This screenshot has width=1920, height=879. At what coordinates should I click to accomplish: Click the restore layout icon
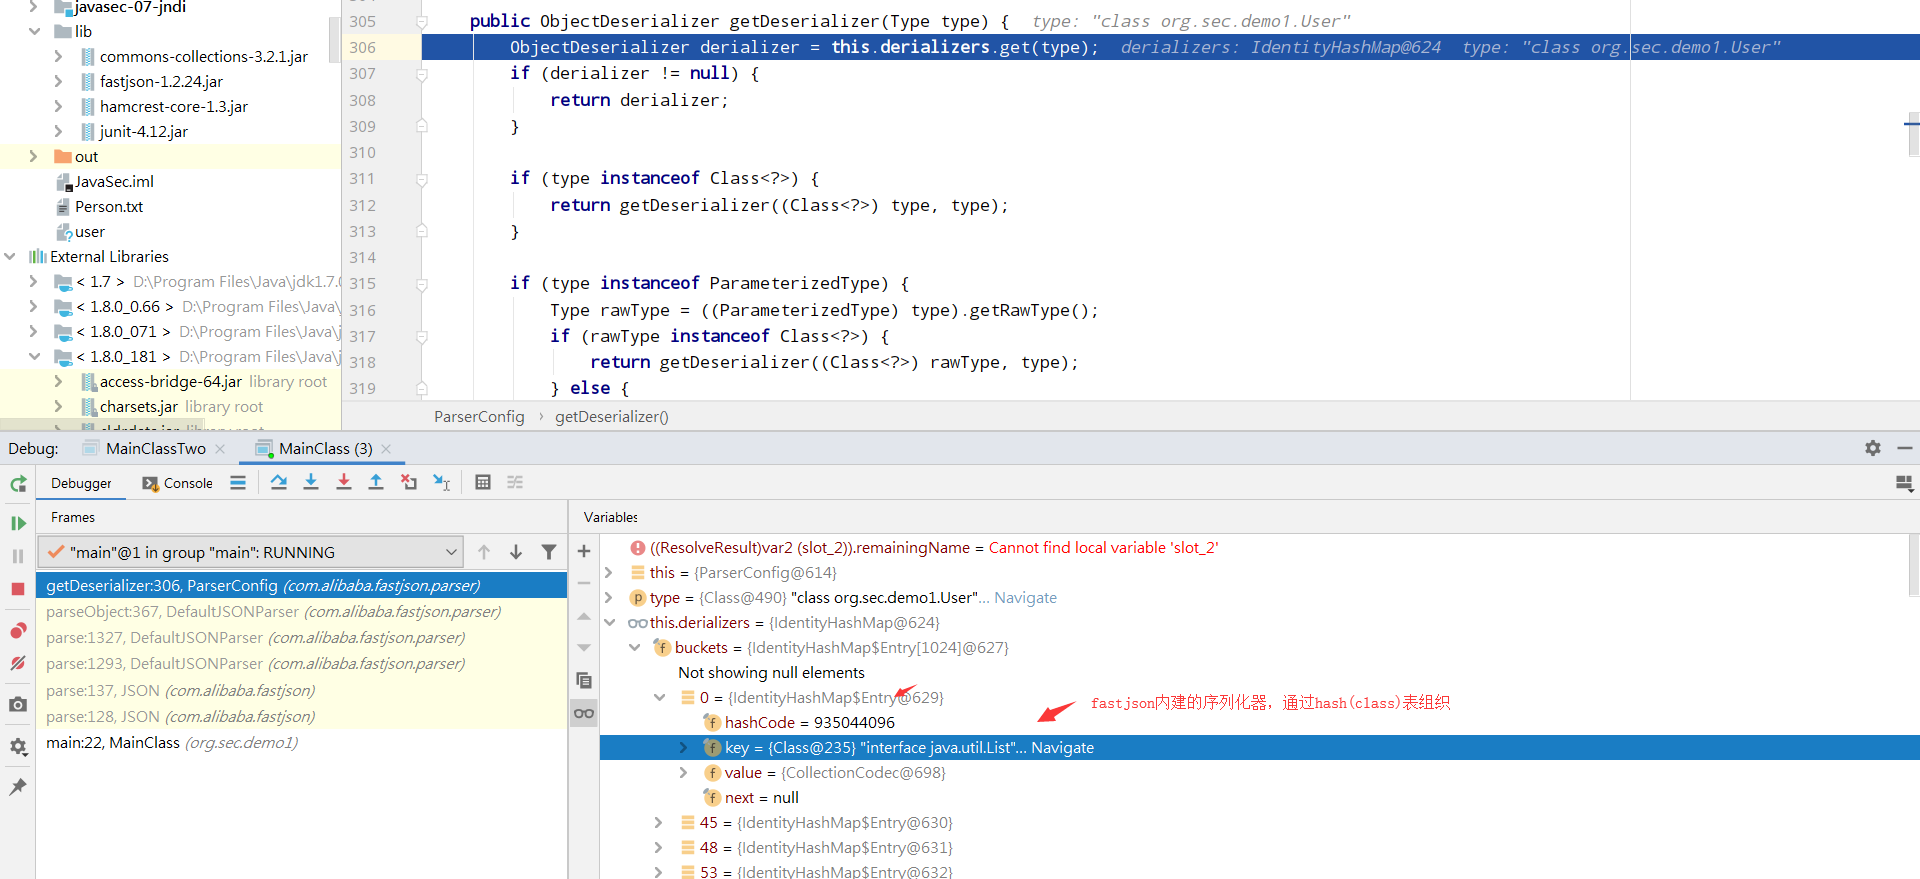tap(1904, 484)
